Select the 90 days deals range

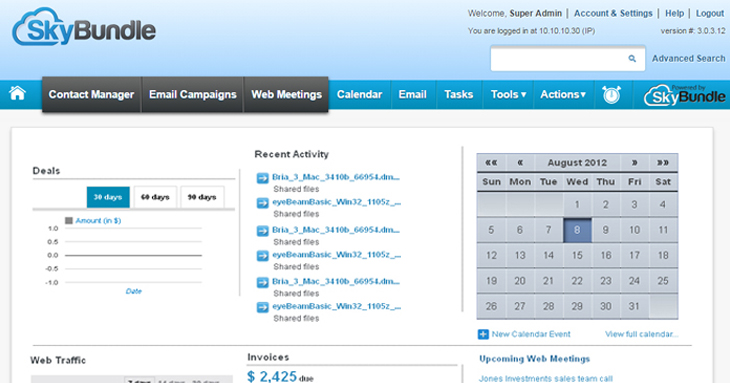(x=202, y=197)
